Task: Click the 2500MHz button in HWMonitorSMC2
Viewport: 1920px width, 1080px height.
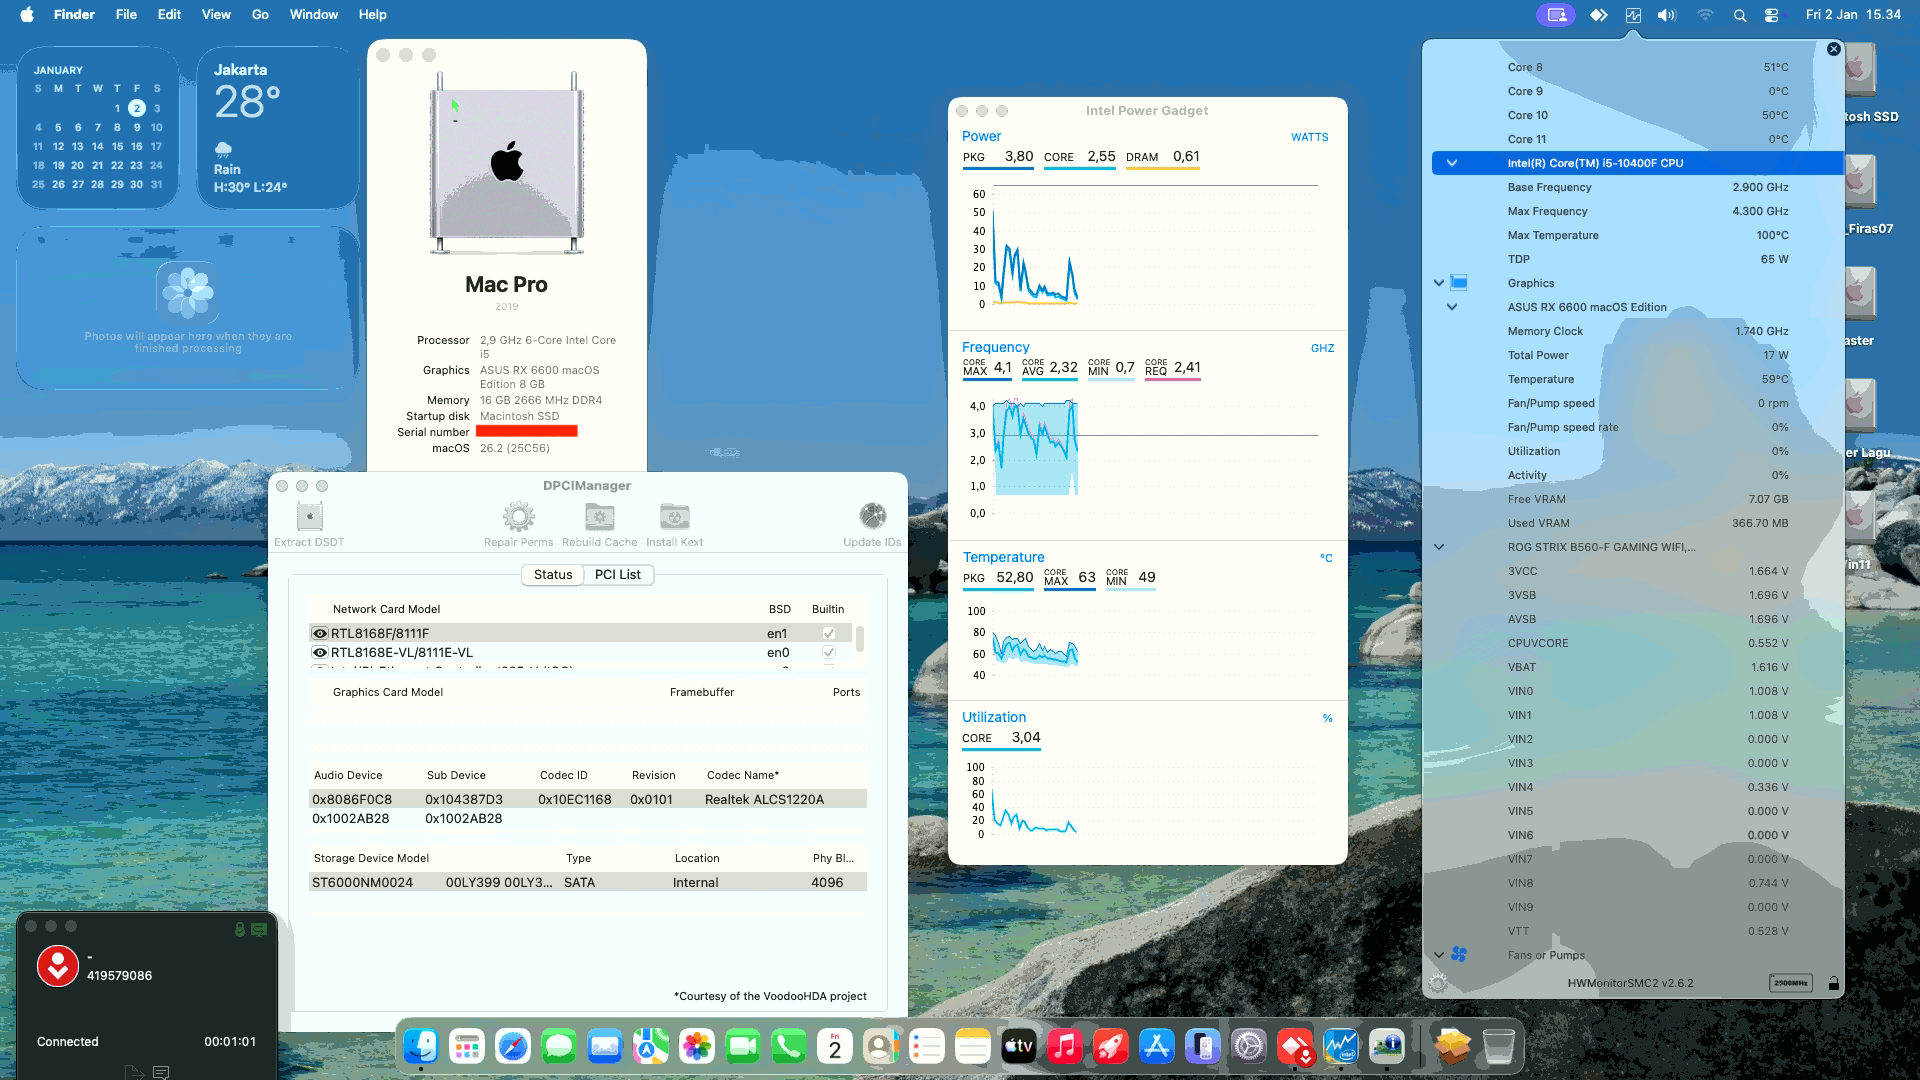Action: tap(1793, 983)
